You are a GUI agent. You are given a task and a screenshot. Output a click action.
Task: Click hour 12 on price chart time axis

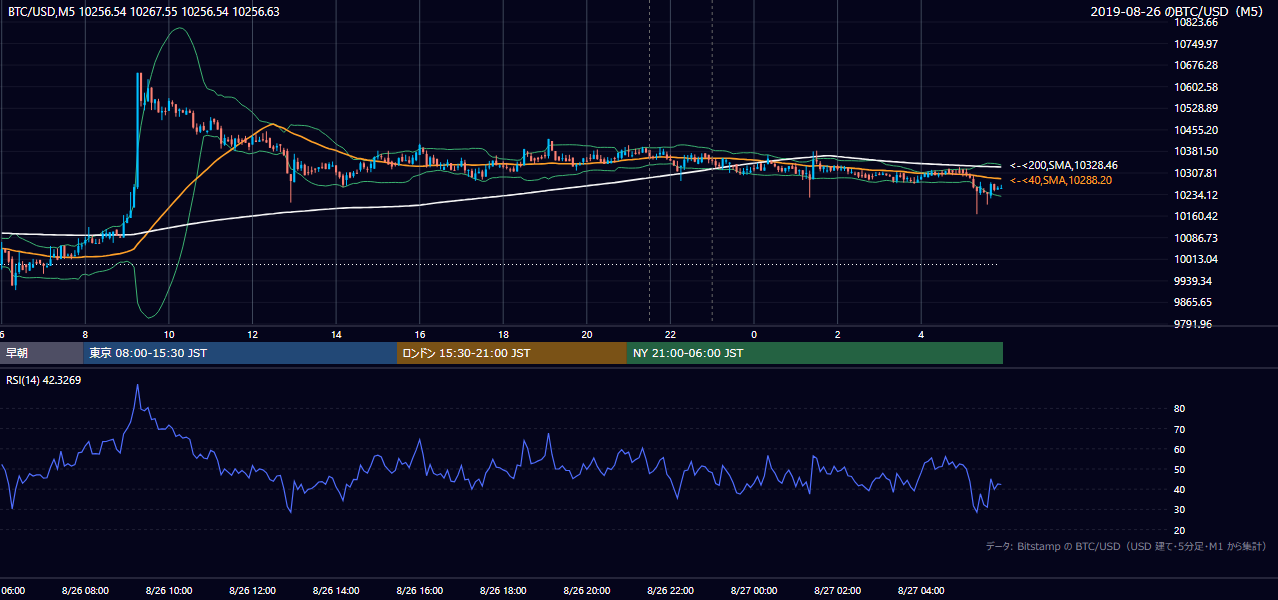pos(252,335)
